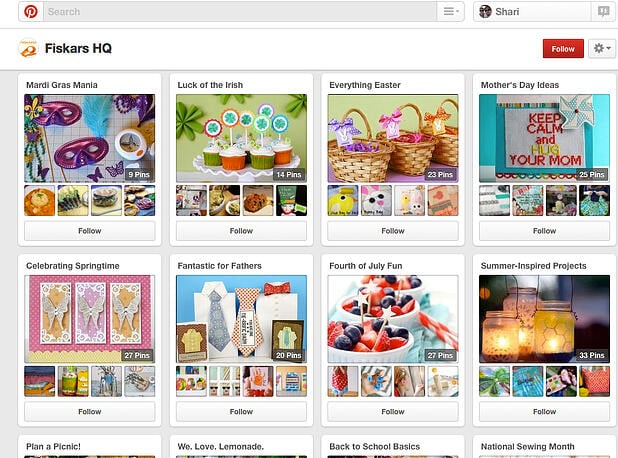
Task: Open Shari's profile avatar
Action: [x=485, y=11]
